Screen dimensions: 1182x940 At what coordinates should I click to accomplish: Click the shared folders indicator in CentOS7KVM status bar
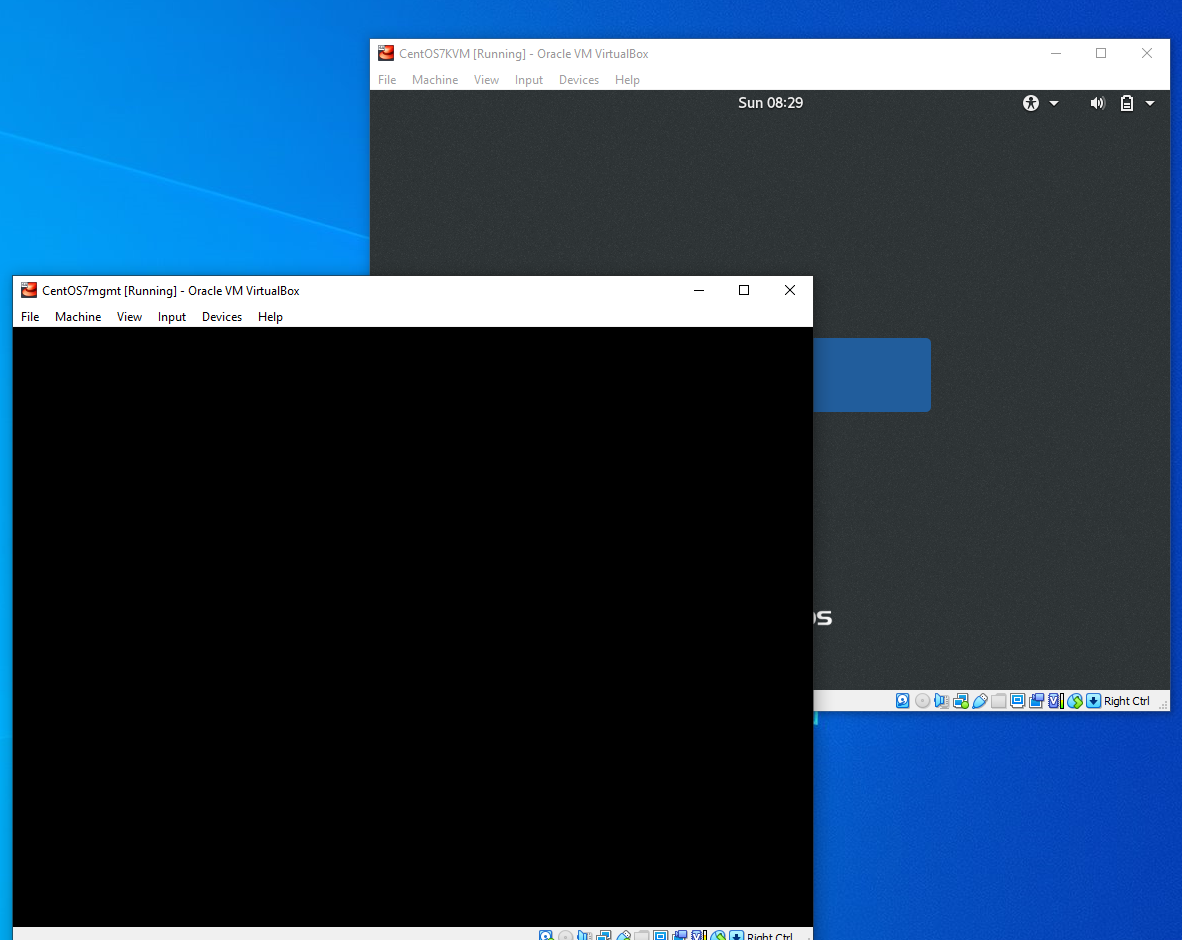tap(998, 701)
